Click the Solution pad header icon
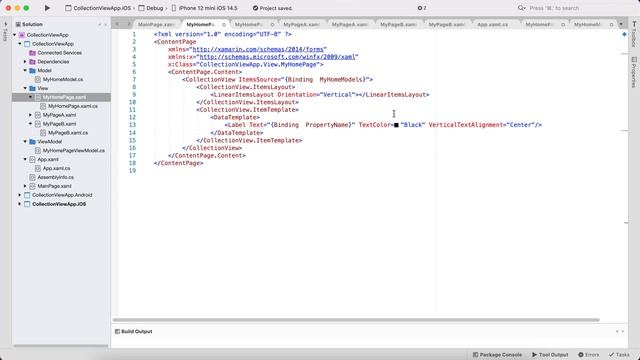Viewport: 640px width, 360px height. coord(18,24)
